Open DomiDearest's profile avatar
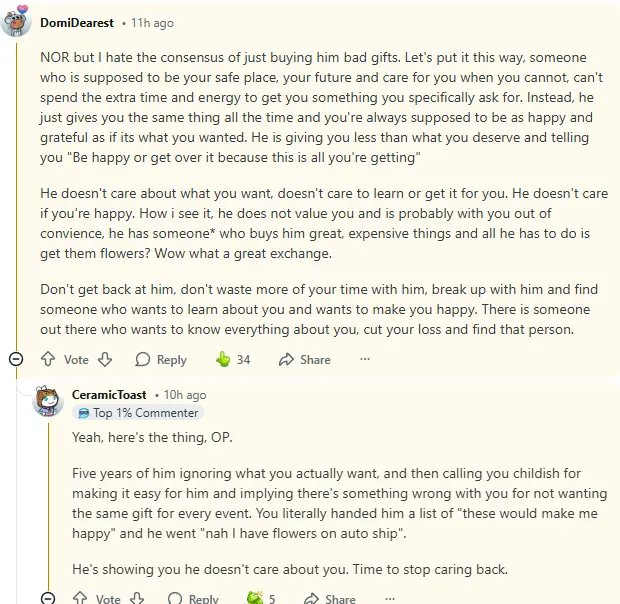Image resolution: width=620 pixels, height=604 pixels. coord(16,20)
